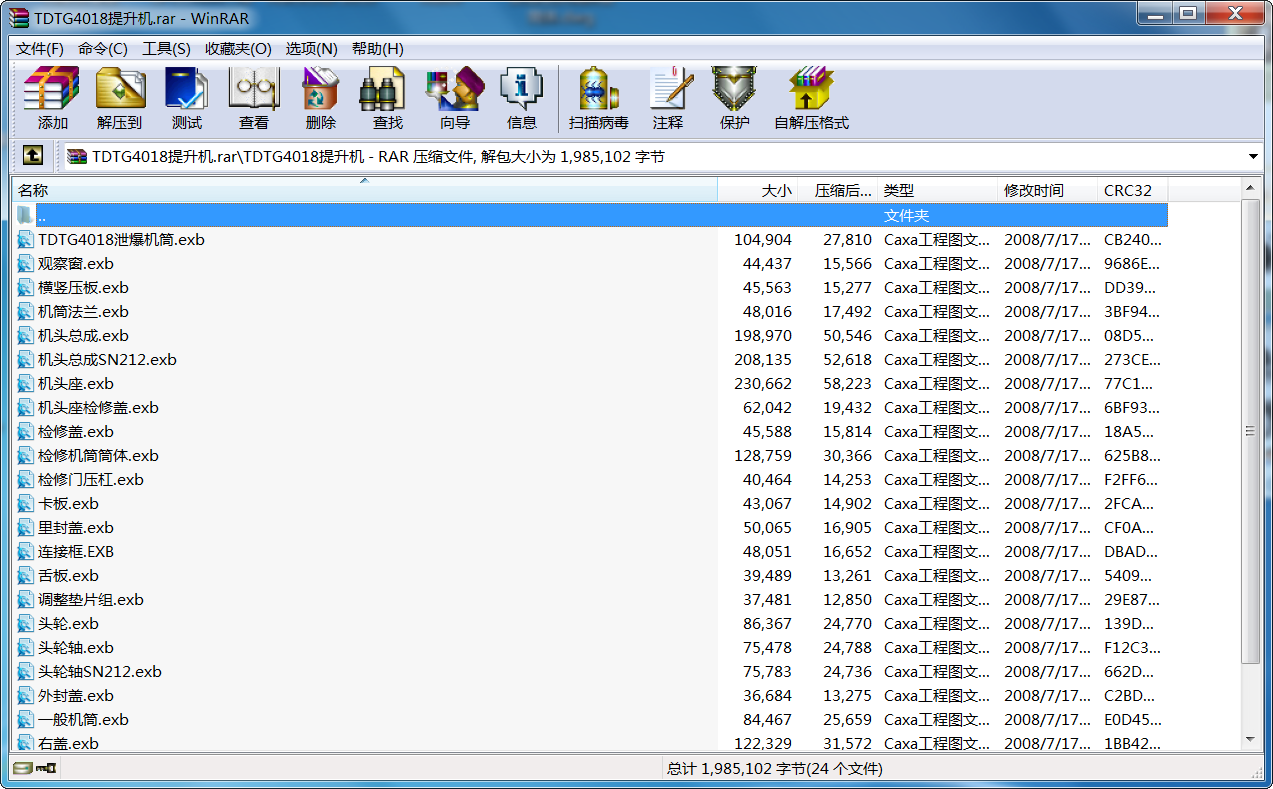Open the 查看 (View) tool
The width and height of the screenshot is (1273, 789).
click(x=253, y=98)
